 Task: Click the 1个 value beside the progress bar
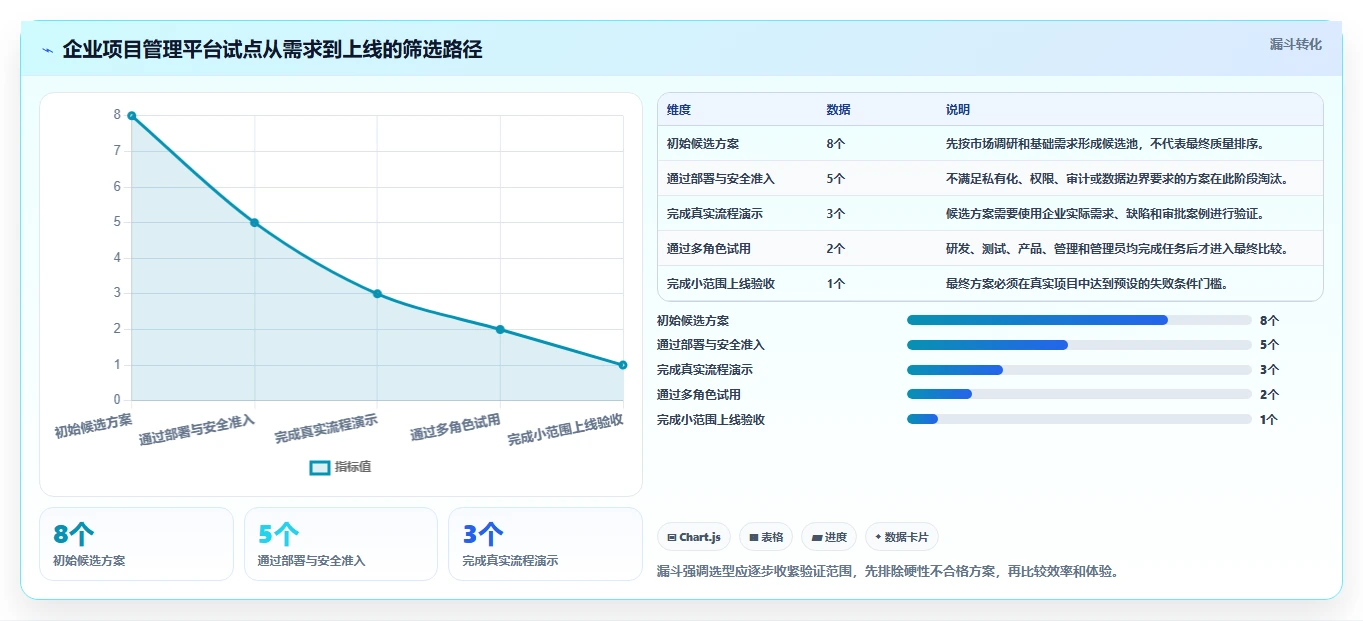pos(1269,421)
